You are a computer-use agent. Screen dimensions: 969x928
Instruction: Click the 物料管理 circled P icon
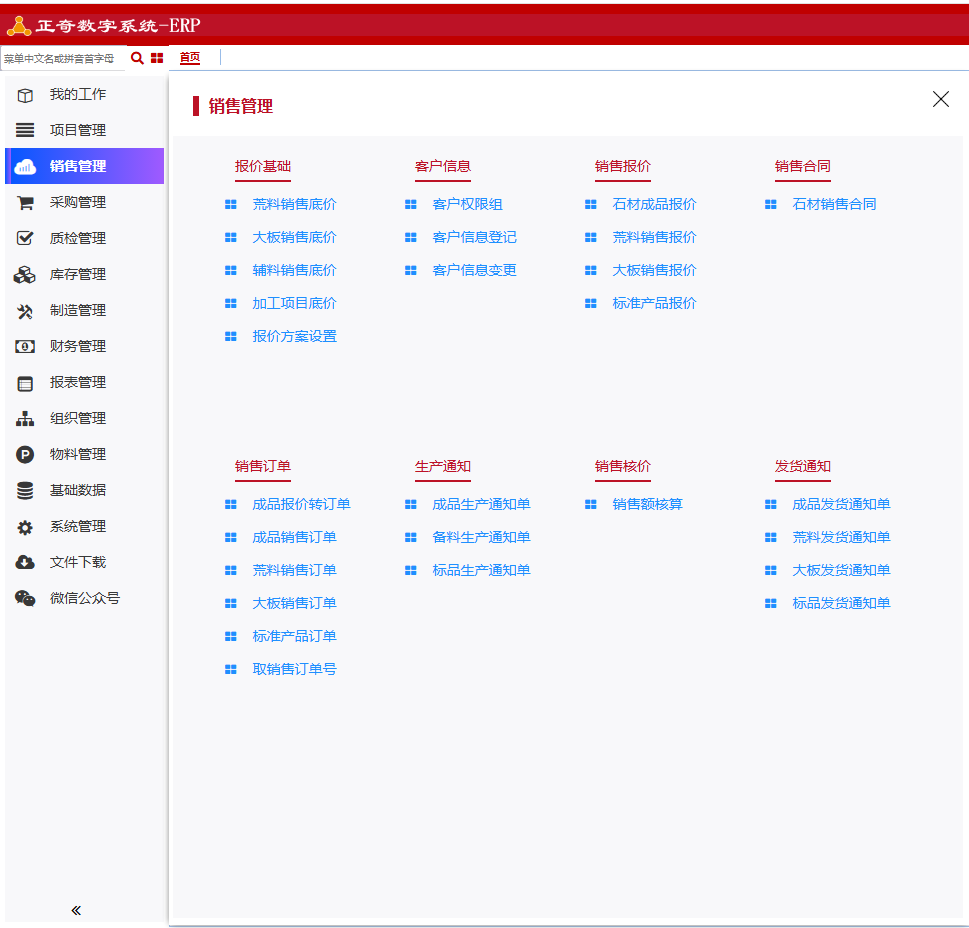25,455
